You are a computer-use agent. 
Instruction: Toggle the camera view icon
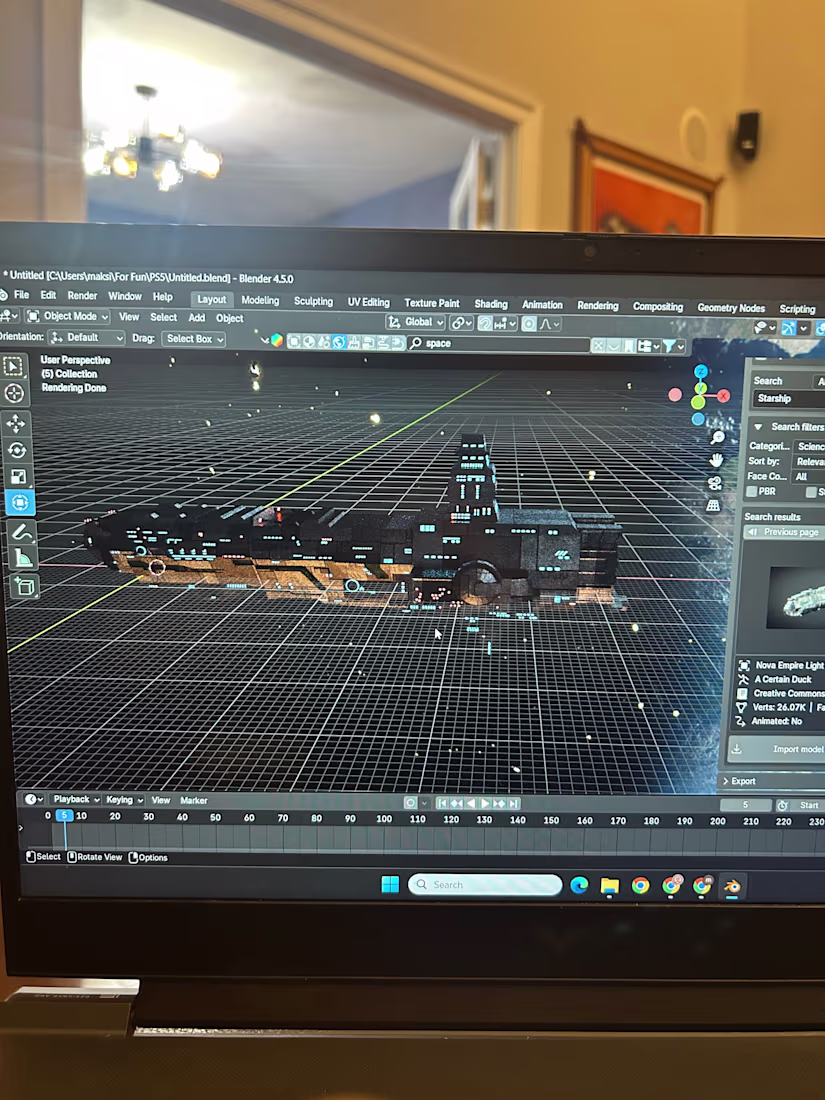(x=714, y=483)
